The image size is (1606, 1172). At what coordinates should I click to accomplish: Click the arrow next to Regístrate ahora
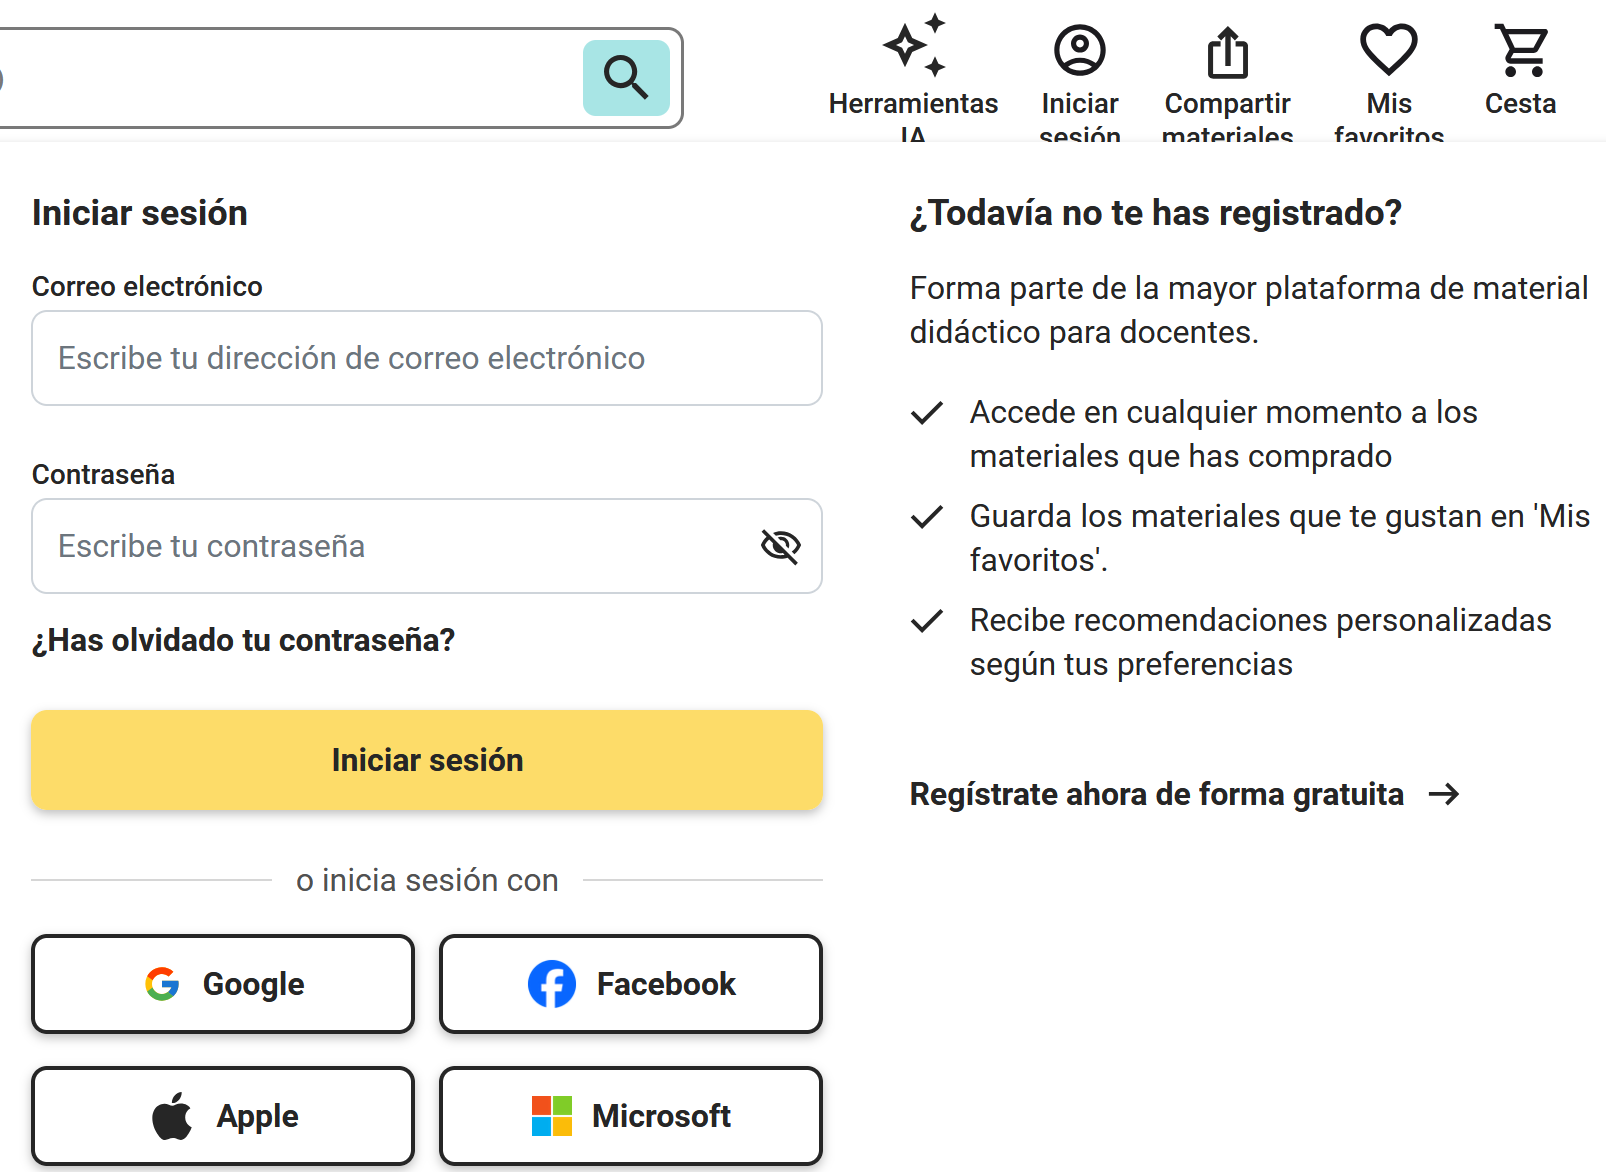tap(1444, 794)
